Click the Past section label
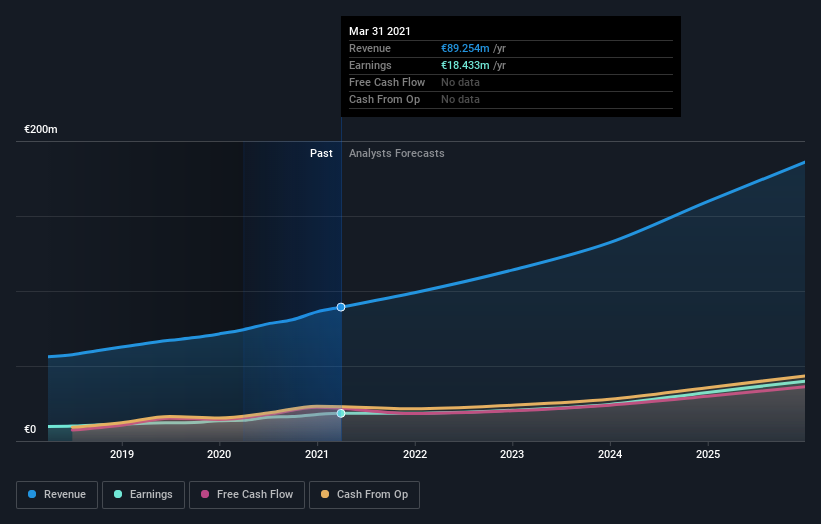The height and width of the screenshot is (524, 821). click(321, 153)
